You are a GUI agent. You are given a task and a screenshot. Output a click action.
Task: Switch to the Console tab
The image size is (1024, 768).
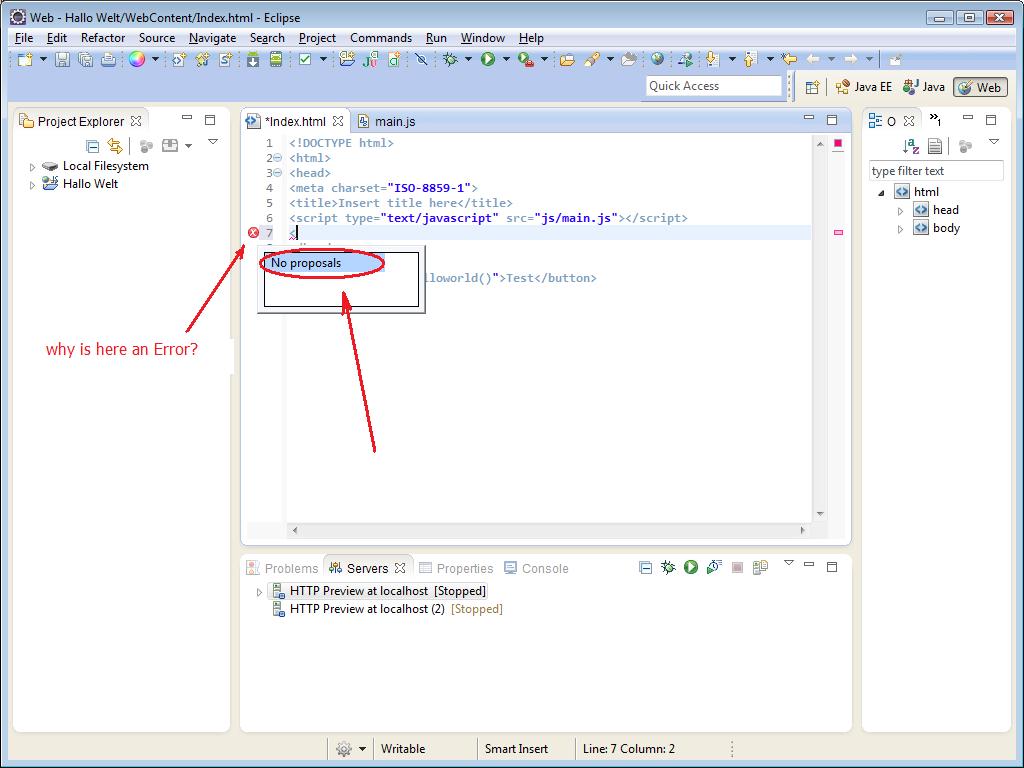536,568
